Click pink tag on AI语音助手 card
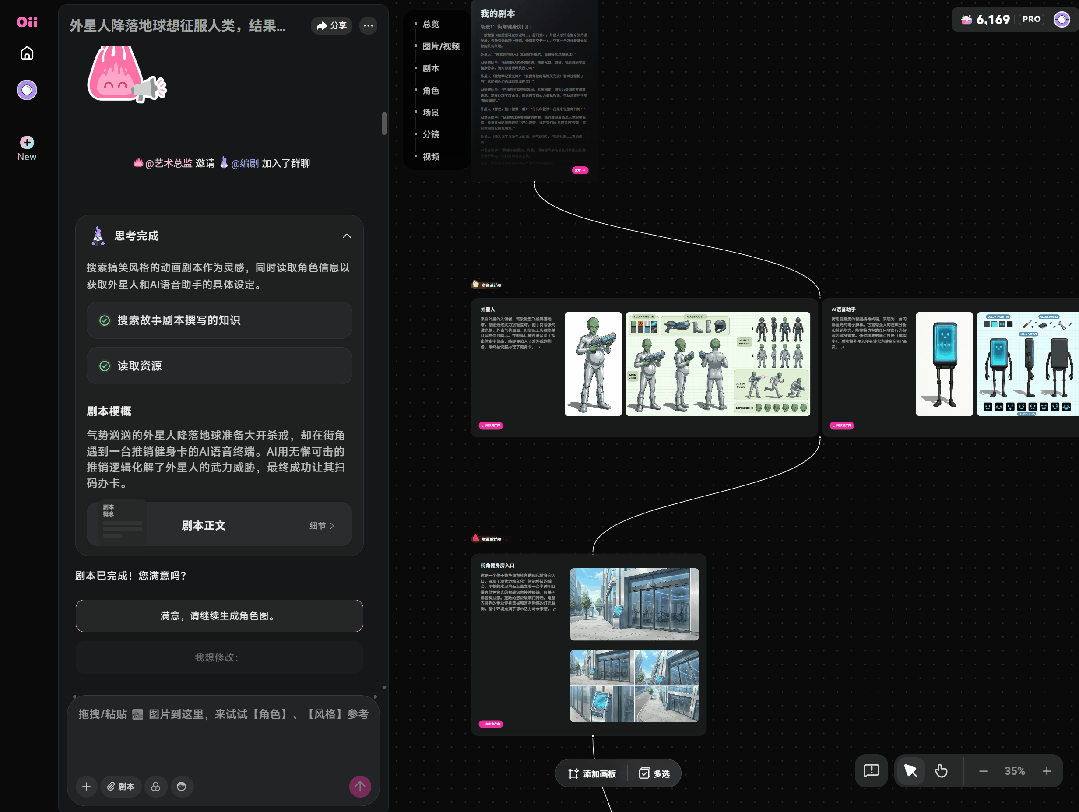 tap(842, 425)
